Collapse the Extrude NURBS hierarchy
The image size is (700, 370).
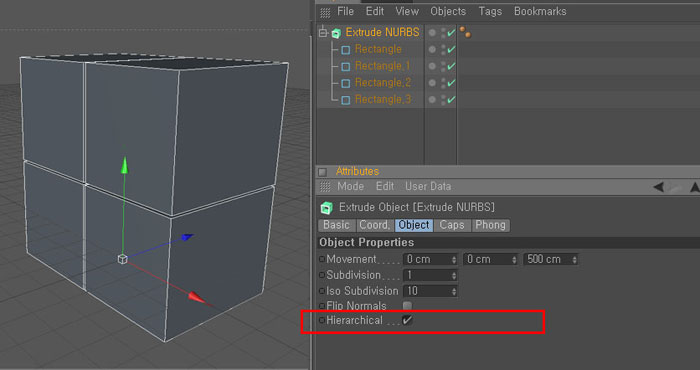[323, 33]
